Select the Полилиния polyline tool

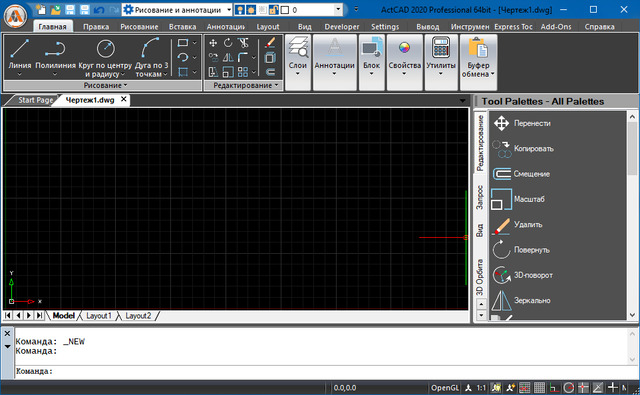(x=55, y=57)
